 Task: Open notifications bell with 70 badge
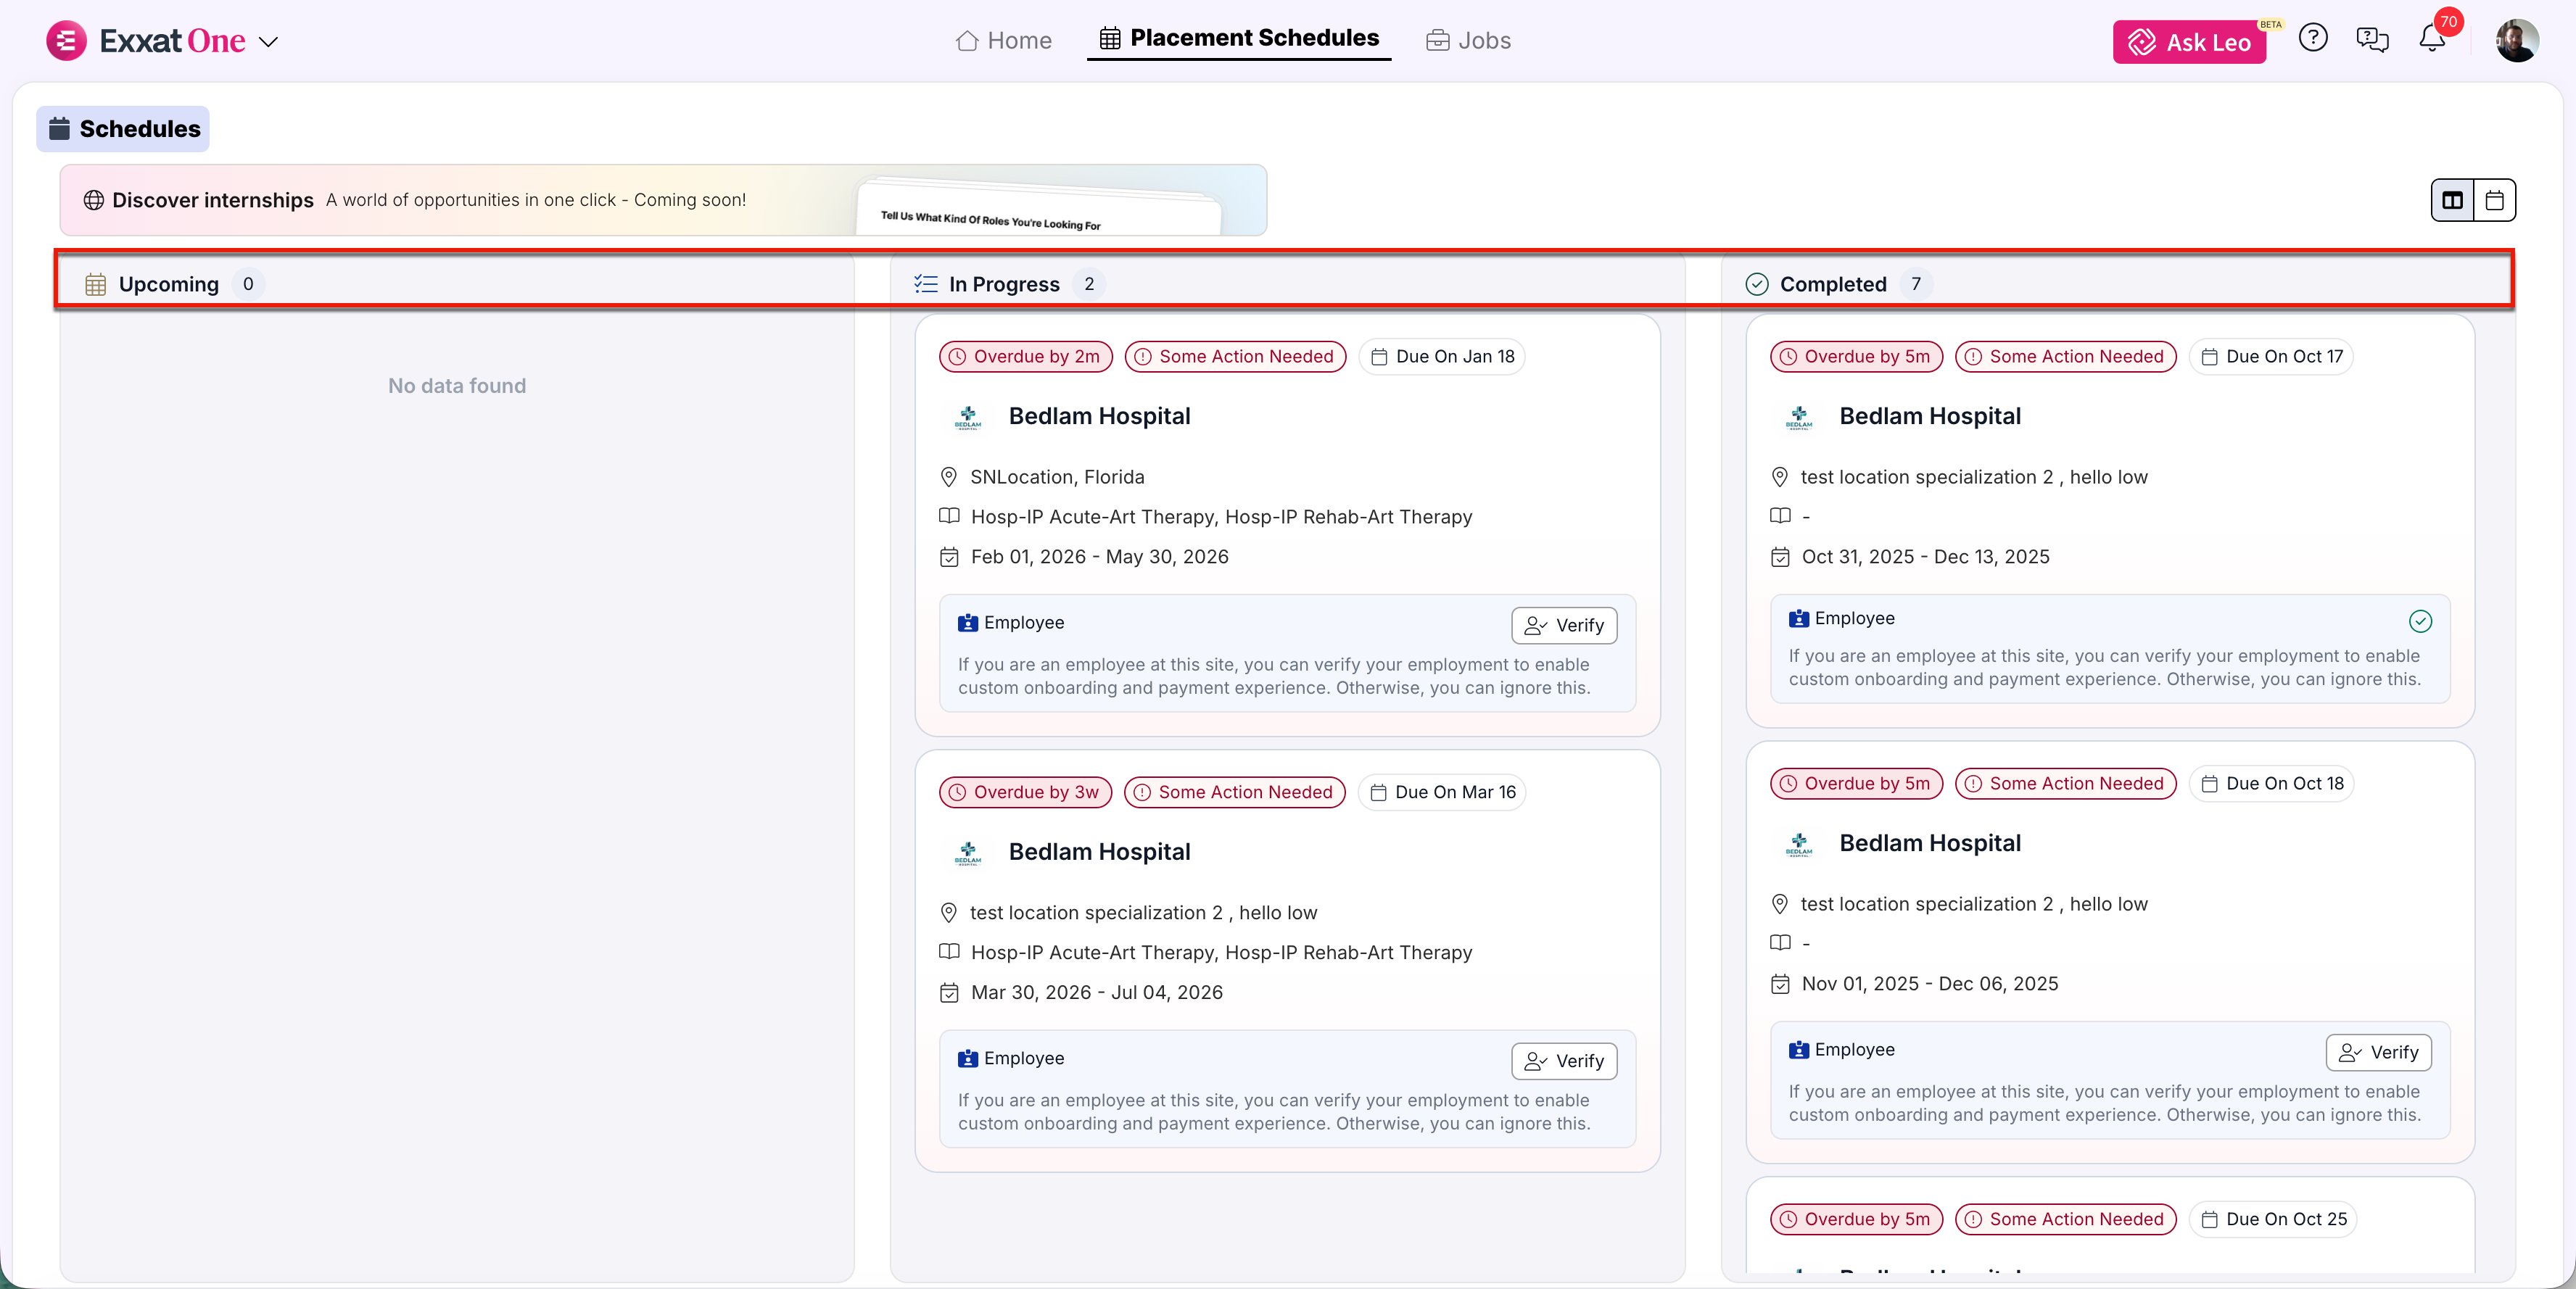coord(2432,39)
